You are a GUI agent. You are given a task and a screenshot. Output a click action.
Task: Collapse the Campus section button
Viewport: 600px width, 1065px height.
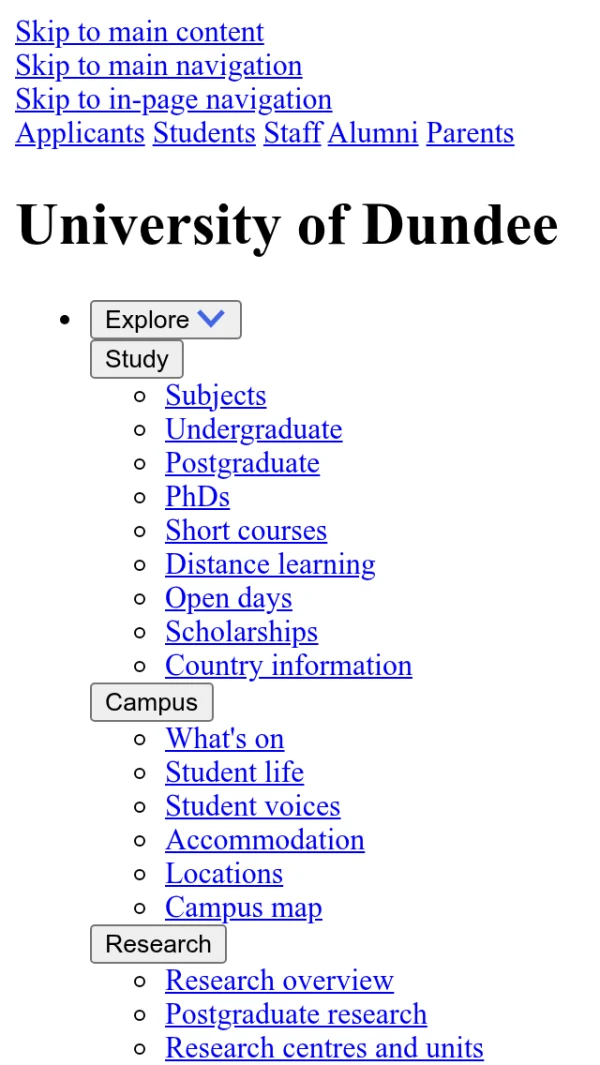tap(152, 702)
